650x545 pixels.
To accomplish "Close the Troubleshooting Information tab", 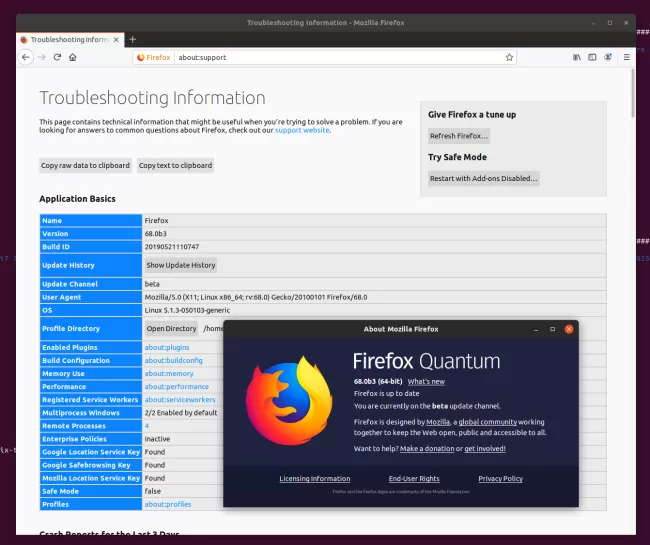I will [116, 39].
